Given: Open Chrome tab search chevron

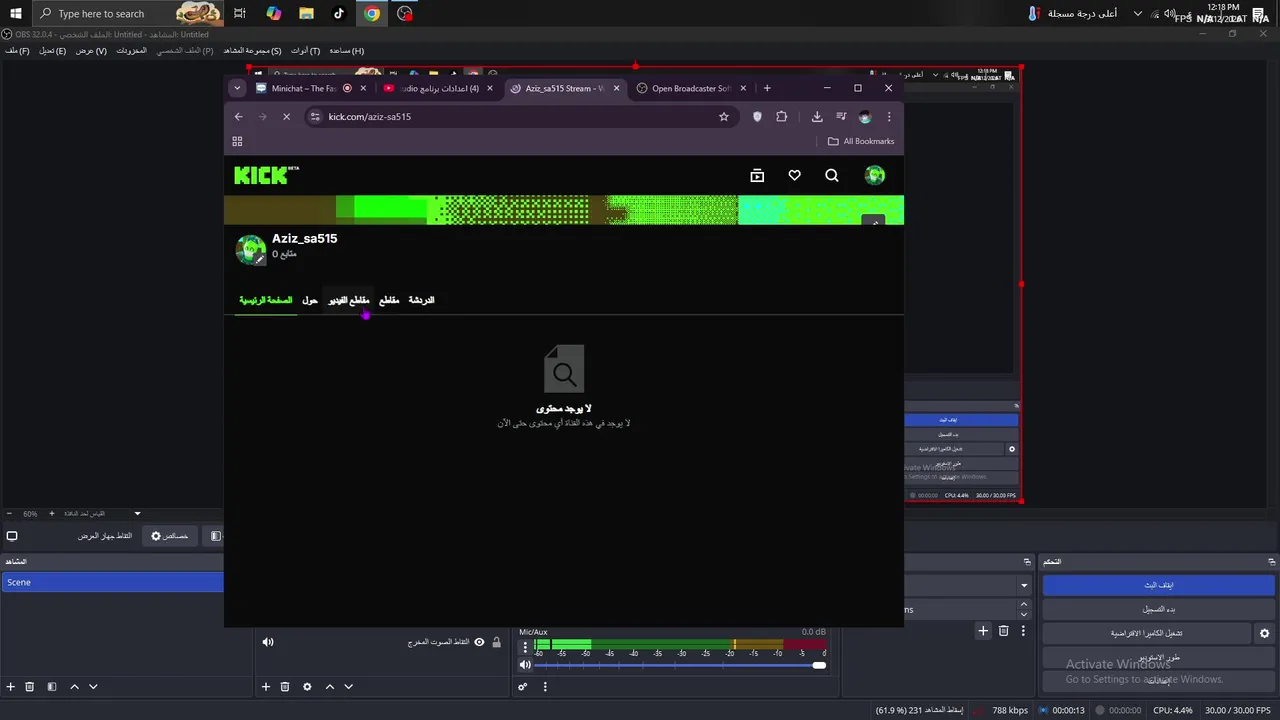Looking at the screenshot, I should click(x=237, y=88).
